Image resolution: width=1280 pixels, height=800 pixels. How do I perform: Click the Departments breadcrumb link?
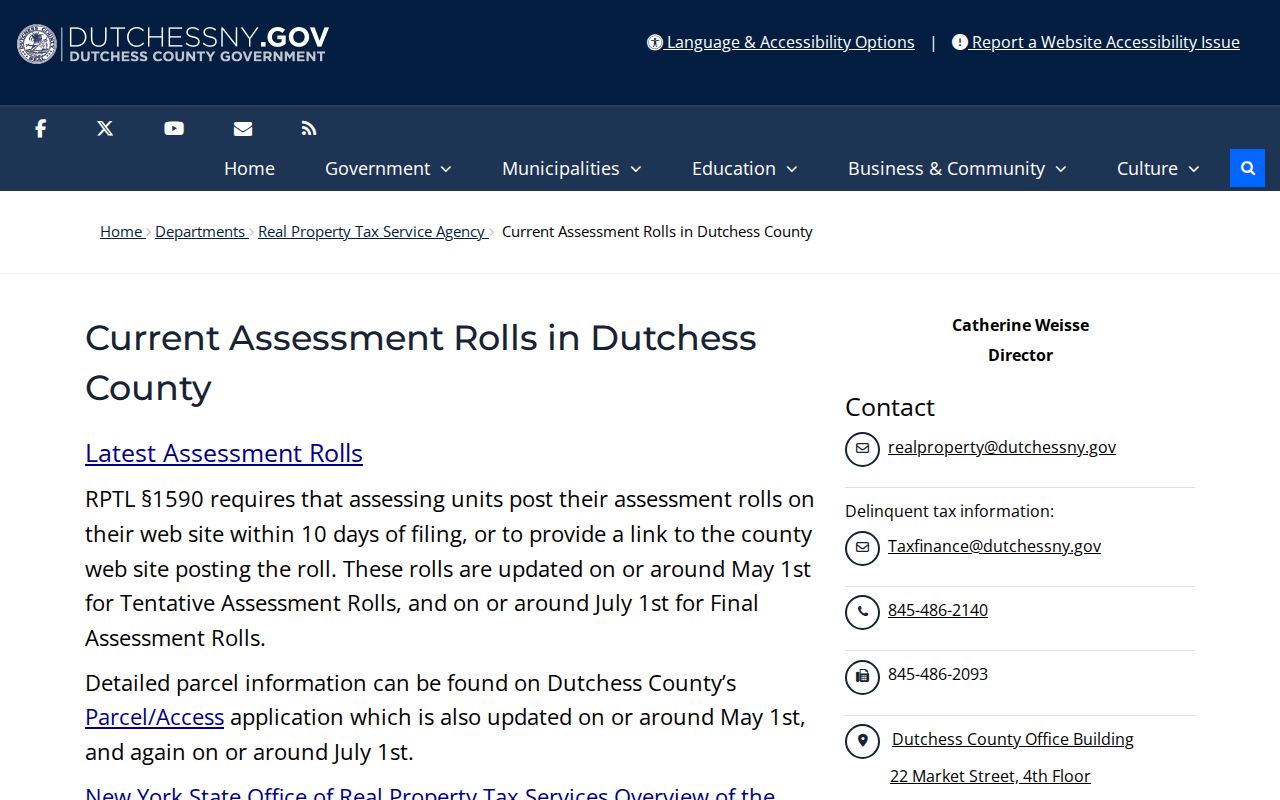click(x=200, y=231)
